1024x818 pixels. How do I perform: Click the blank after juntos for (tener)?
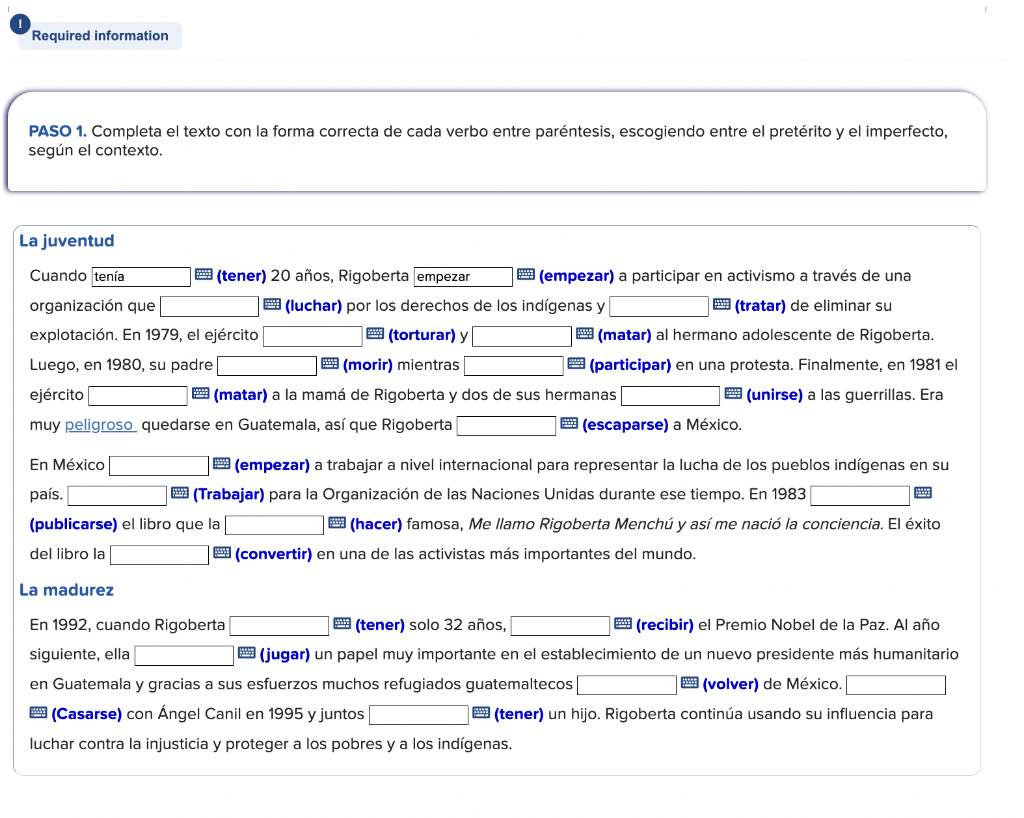[x=419, y=714]
